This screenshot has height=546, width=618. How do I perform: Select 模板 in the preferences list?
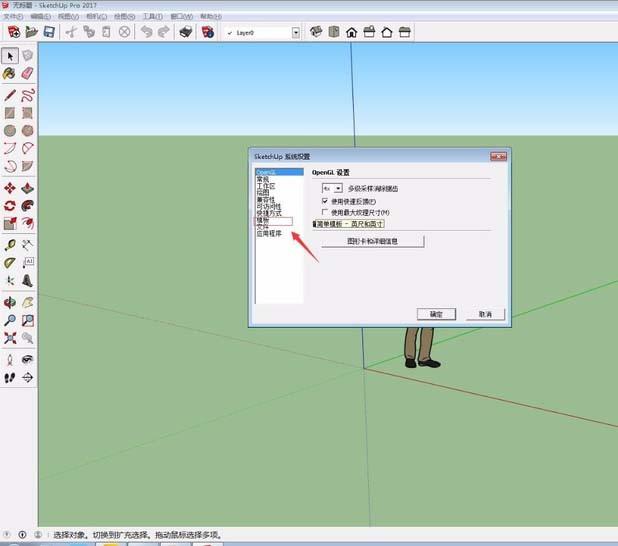click(x=263, y=220)
